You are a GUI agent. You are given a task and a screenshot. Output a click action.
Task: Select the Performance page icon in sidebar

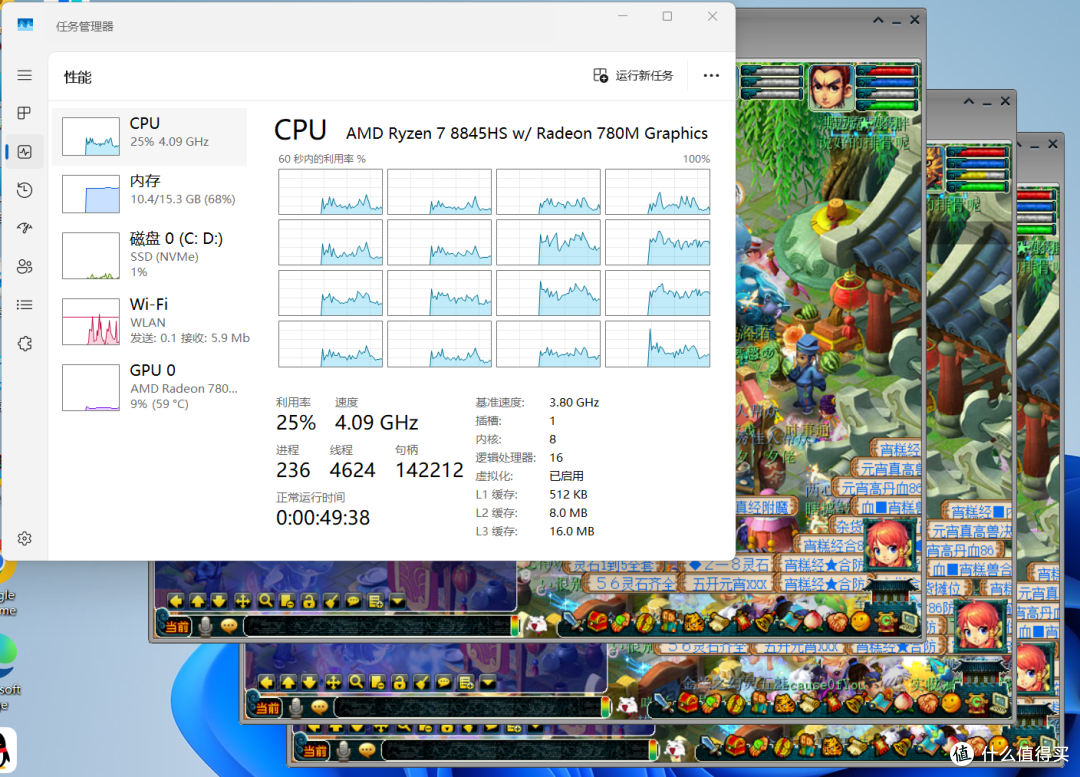pyautogui.click(x=25, y=152)
